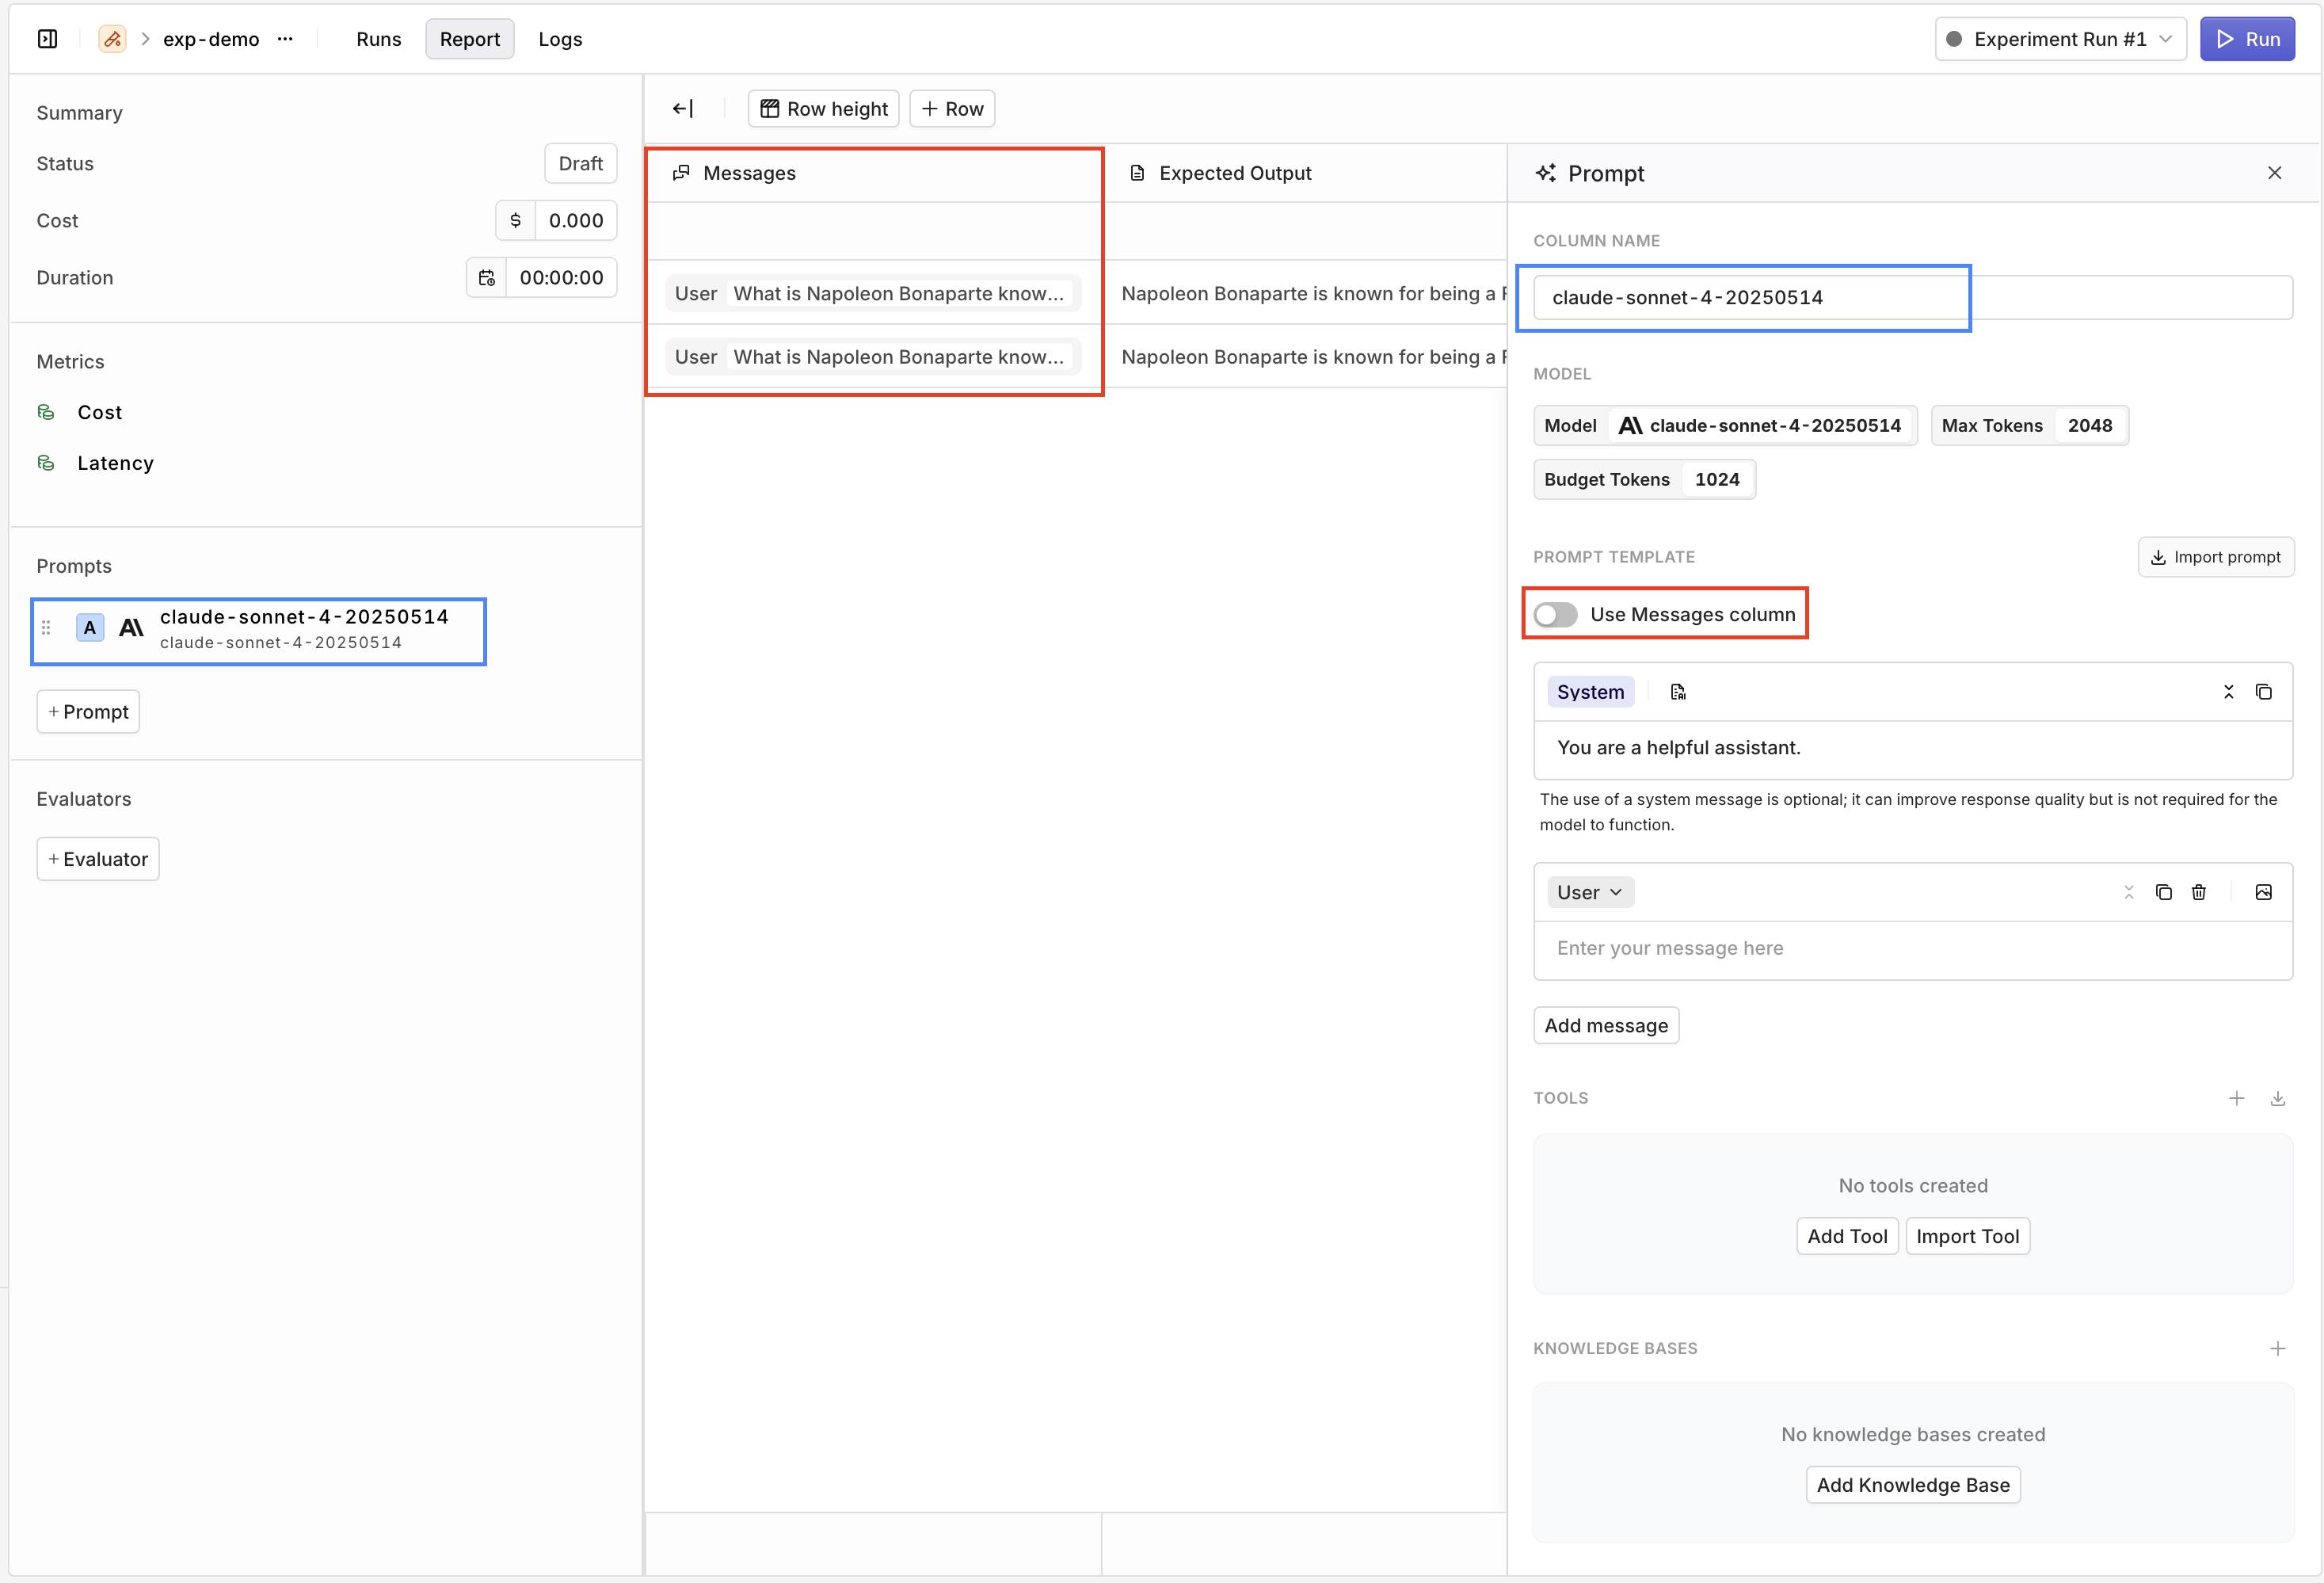
Task: Open the Row height options
Action: coord(824,109)
